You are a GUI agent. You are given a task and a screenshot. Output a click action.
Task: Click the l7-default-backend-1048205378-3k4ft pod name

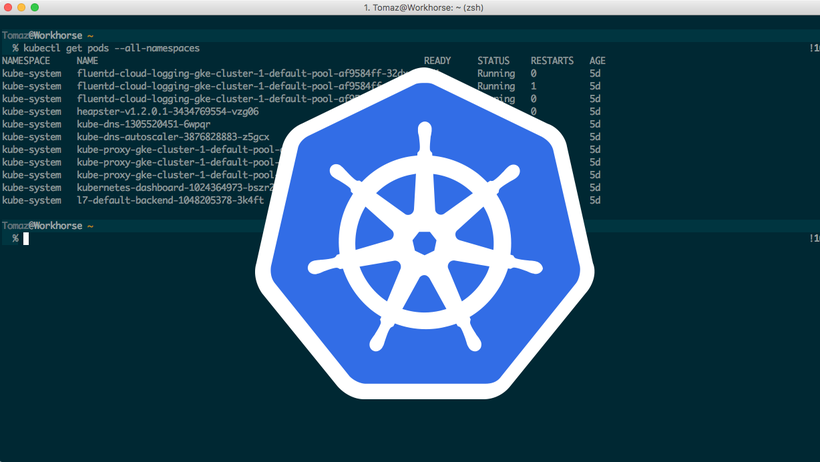click(170, 200)
